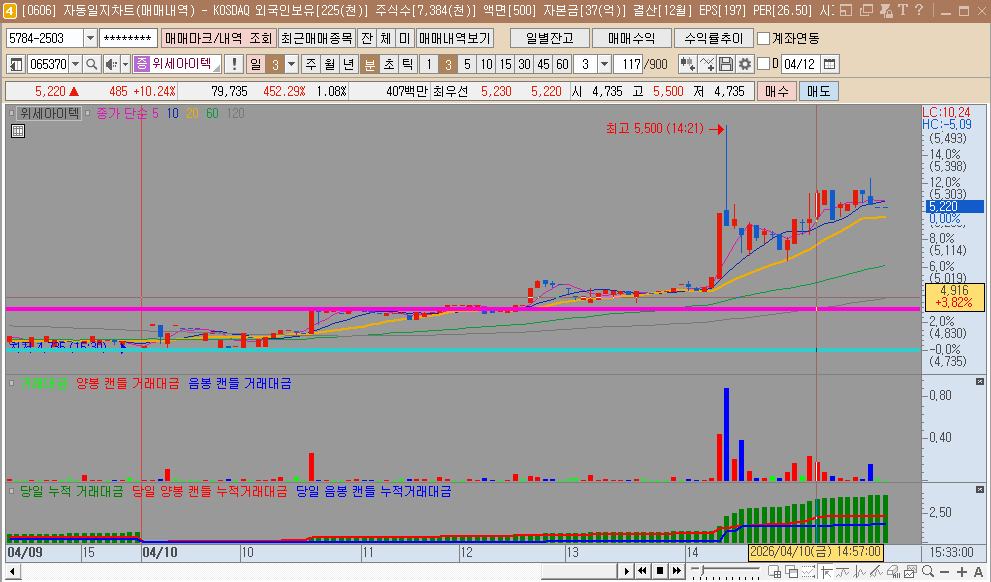The height and width of the screenshot is (582, 991).
Task: Select the 틱 tick chart toggle
Action: pos(408,64)
